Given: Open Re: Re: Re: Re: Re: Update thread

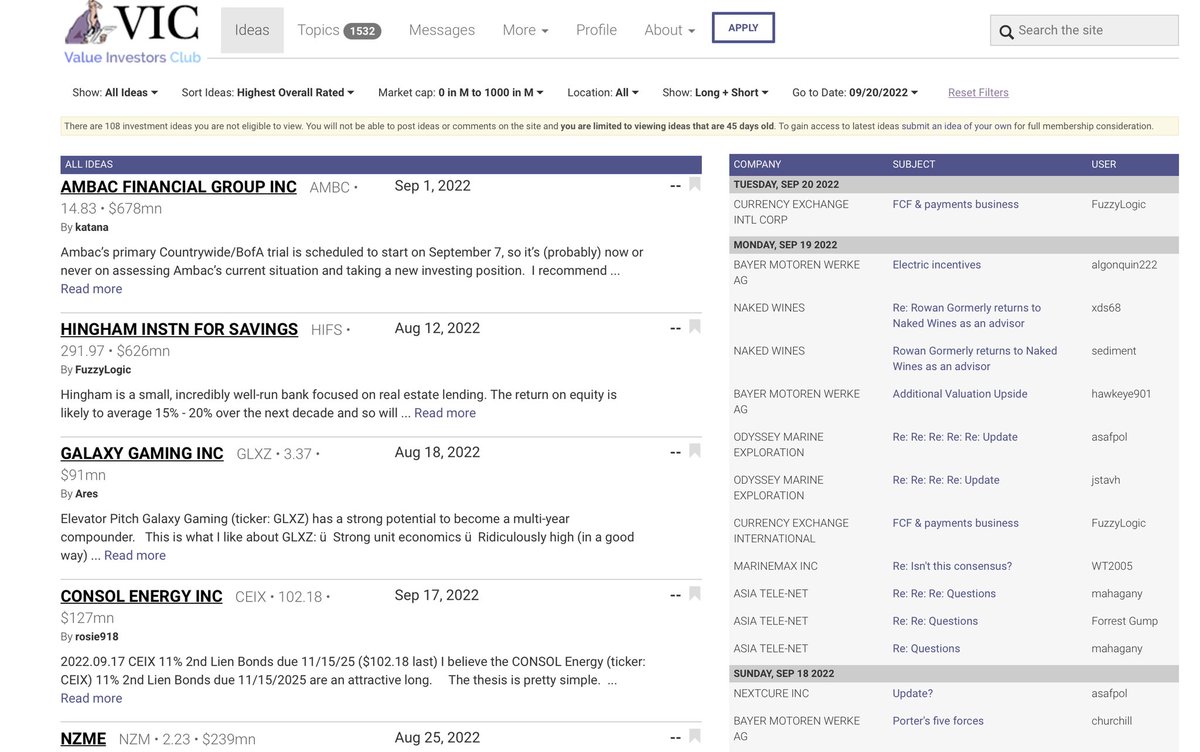Looking at the screenshot, I should tap(955, 437).
